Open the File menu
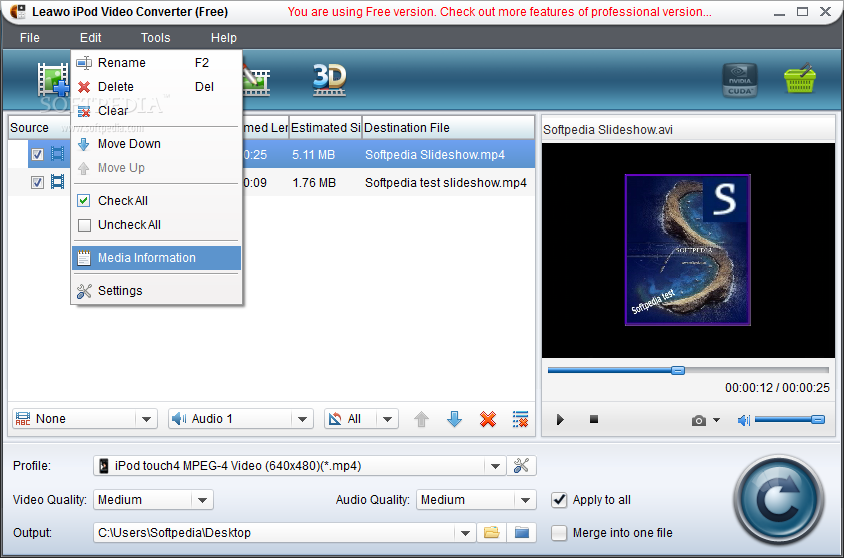844x558 pixels. (30, 38)
